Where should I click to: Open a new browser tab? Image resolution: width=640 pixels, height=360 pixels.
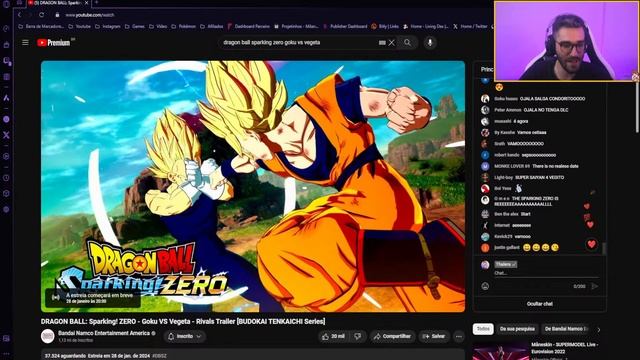[x=97, y=3]
